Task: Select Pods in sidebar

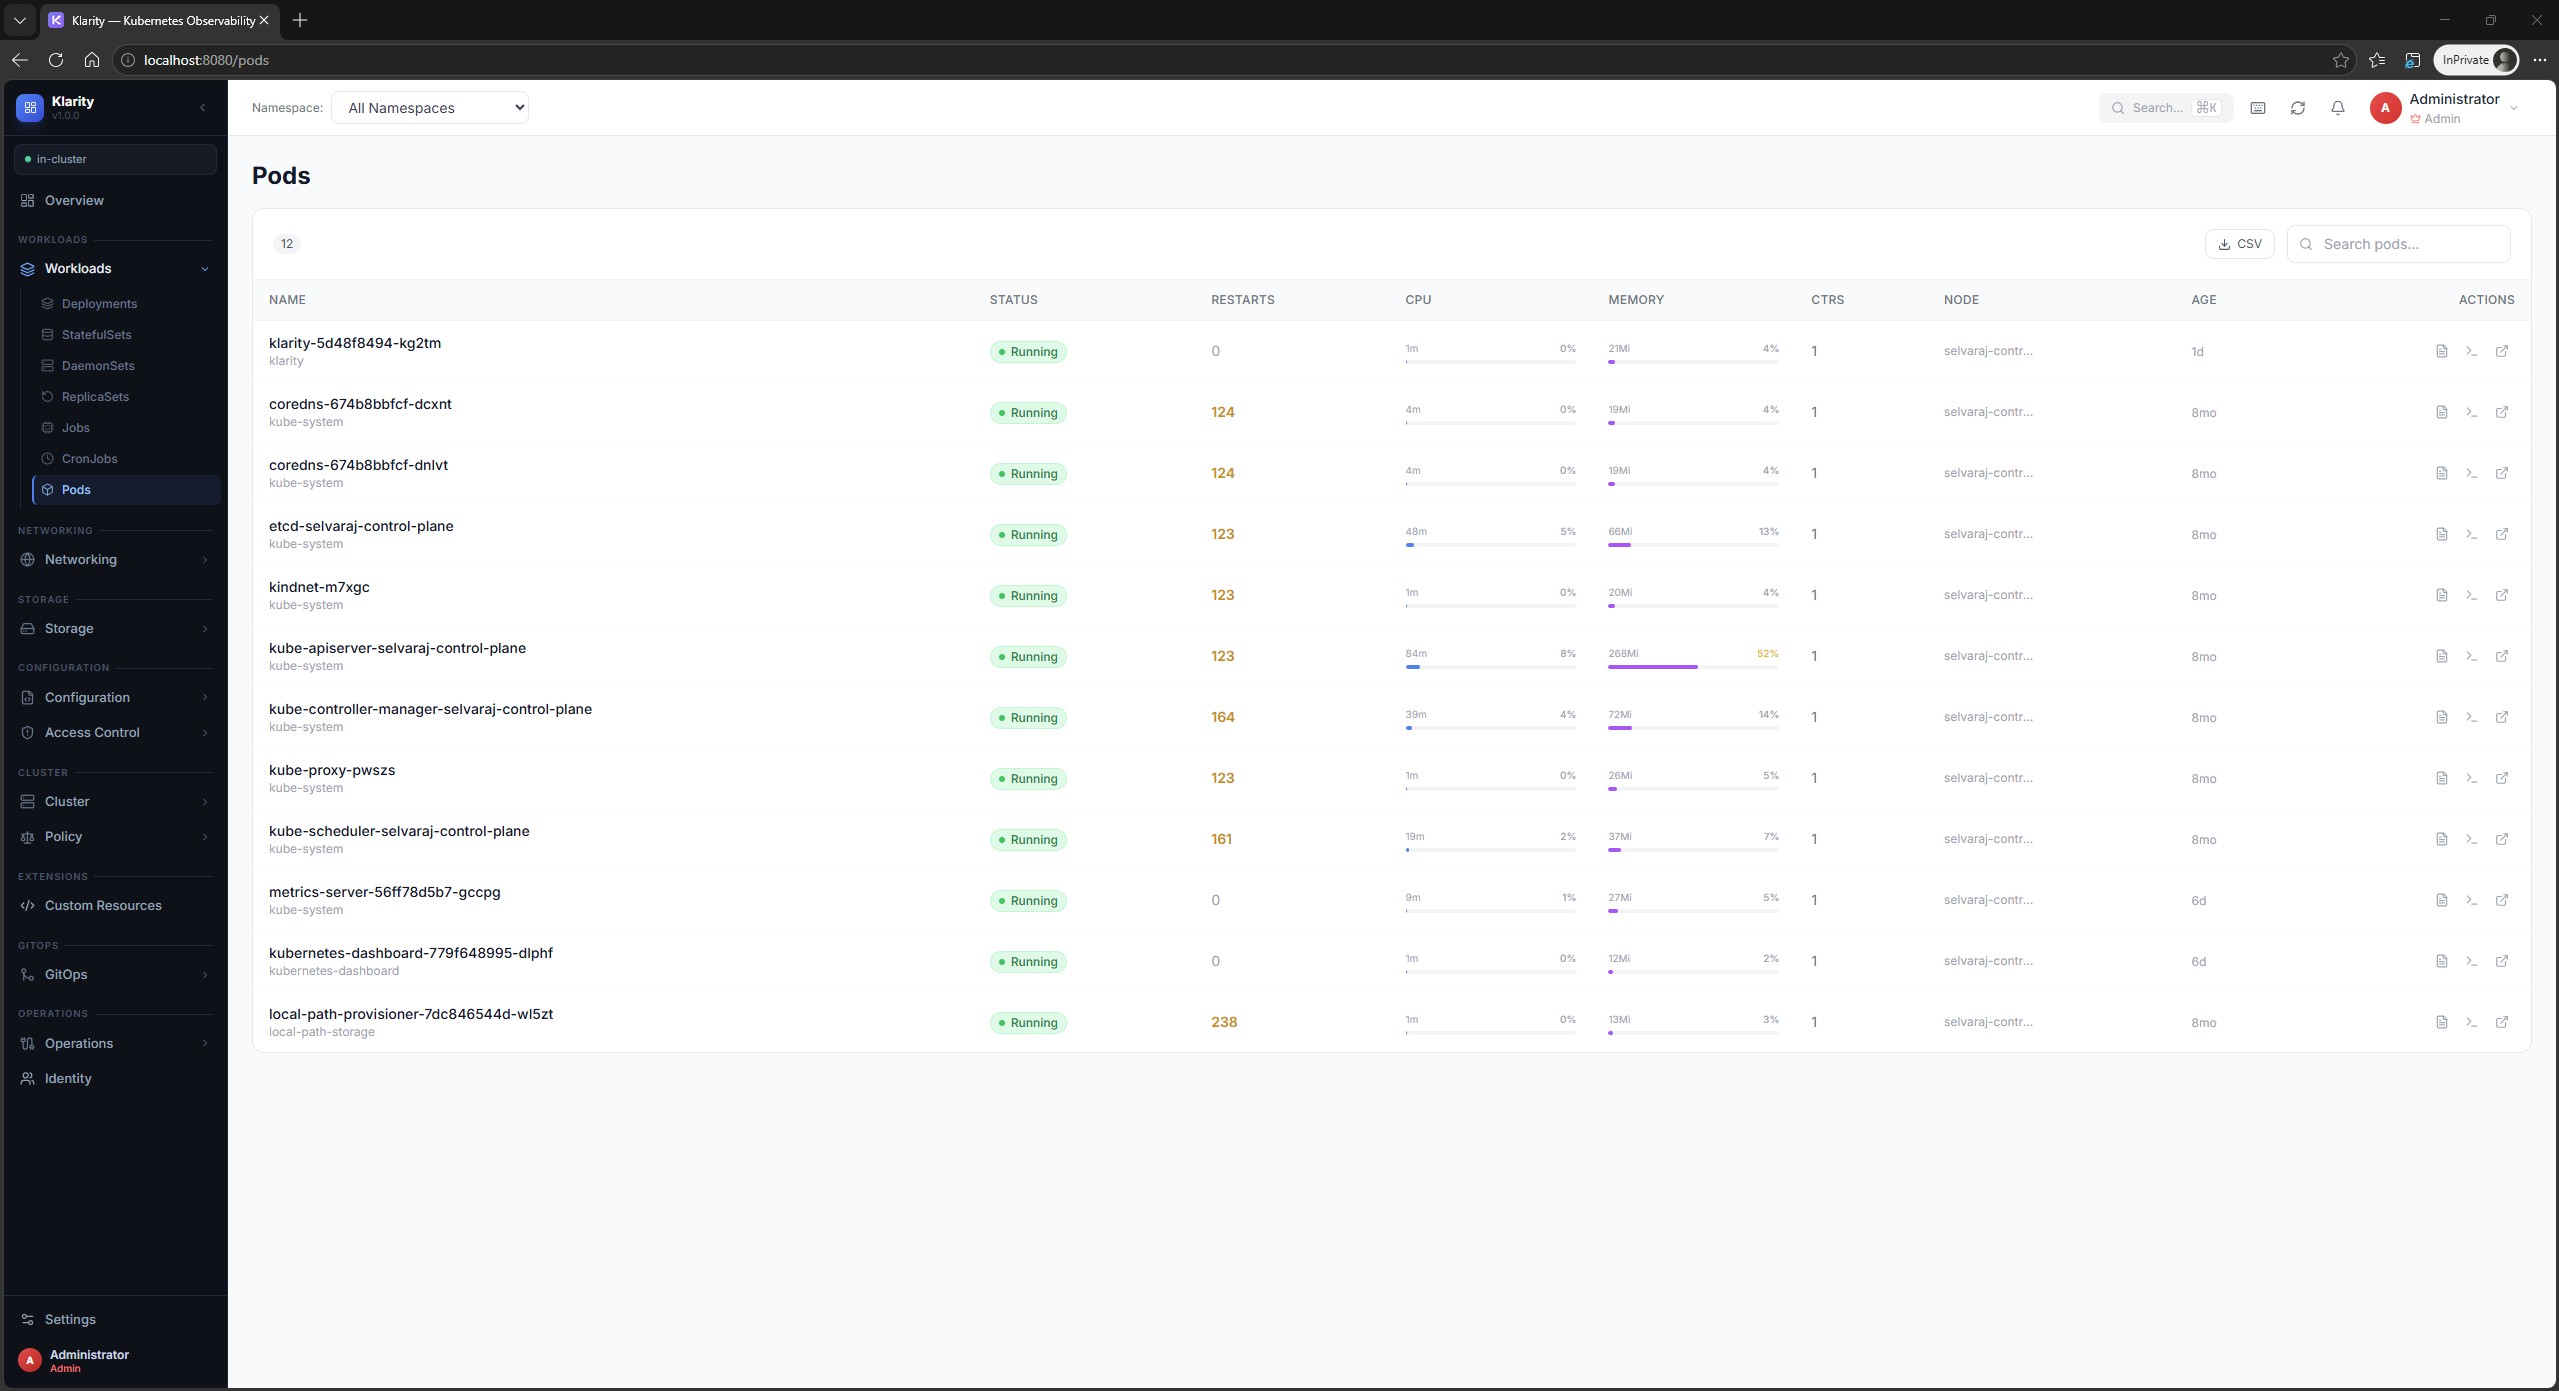Action: [x=126, y=490]
